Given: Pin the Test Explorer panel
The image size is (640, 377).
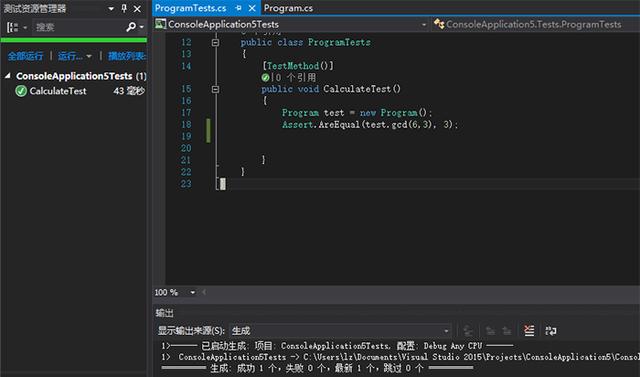Looking at the screenshot, I should pos(124,8).
